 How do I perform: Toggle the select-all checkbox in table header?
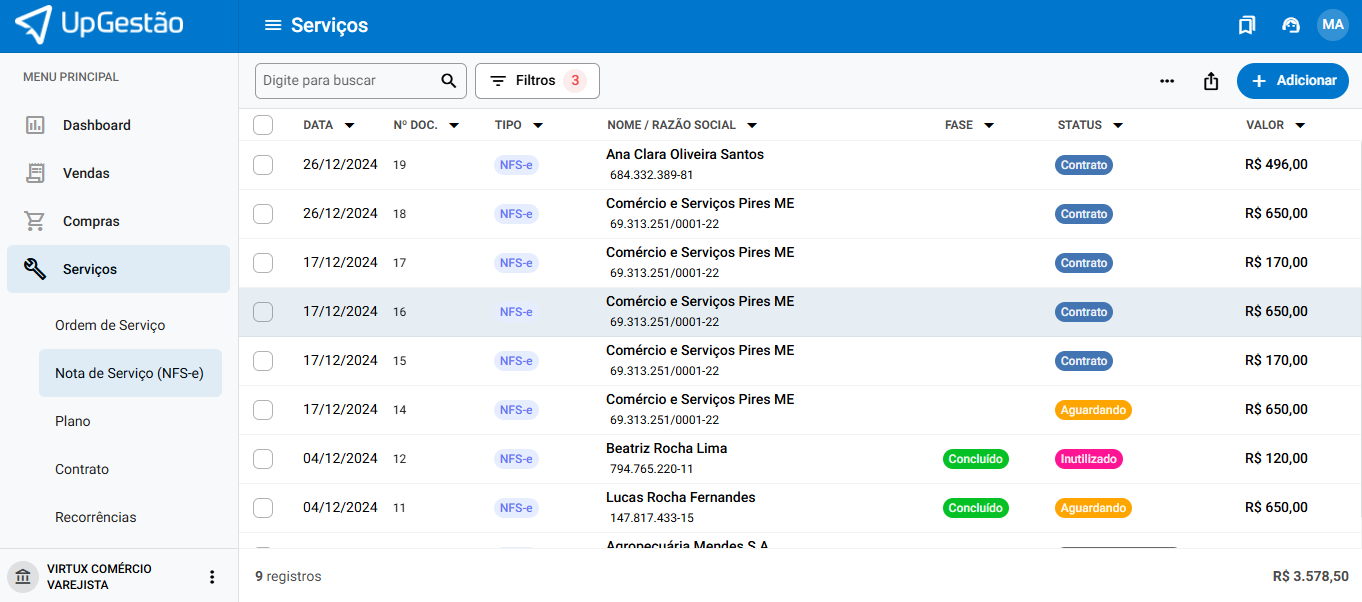click(x=263, y=125)
